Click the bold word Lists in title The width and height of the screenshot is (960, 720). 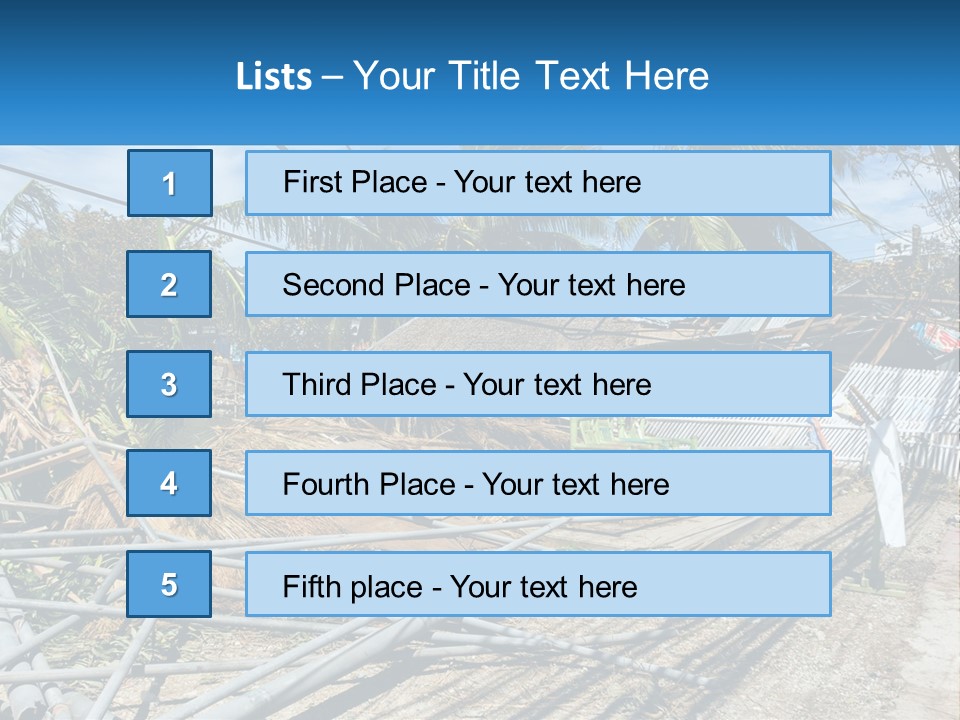pos(274,76)
